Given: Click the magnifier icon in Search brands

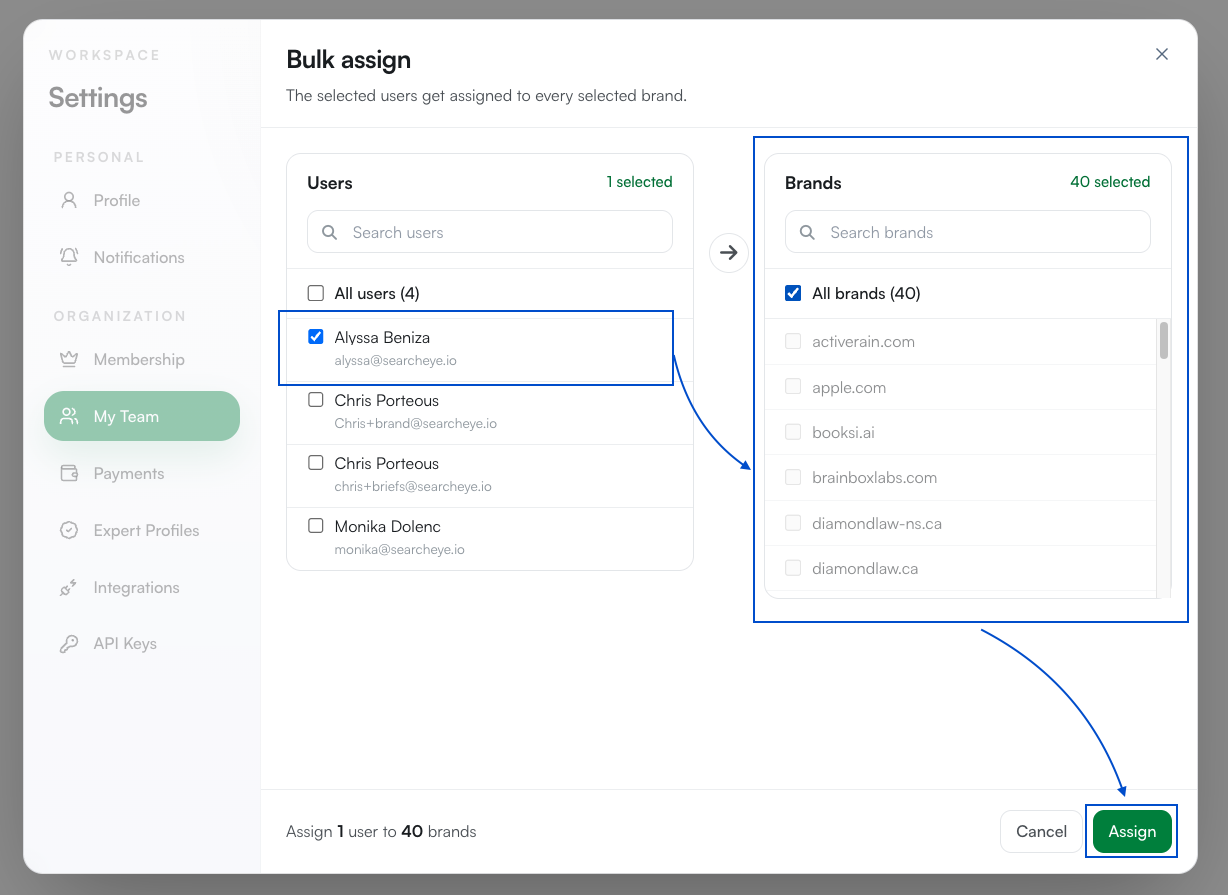Looking at the screenshot, I should [x=808, y=232].
